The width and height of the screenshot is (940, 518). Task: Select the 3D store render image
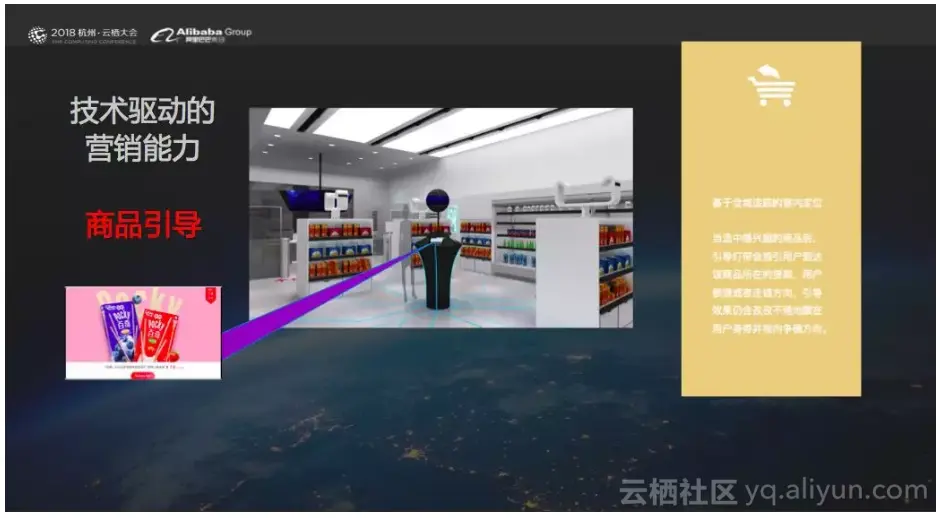pyautogui.click(x=441, y=218)
